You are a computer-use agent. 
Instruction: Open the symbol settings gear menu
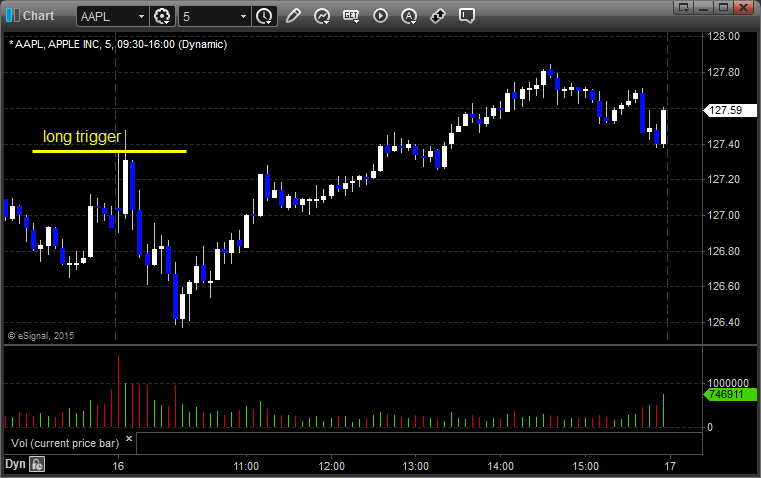pos(162,16)
